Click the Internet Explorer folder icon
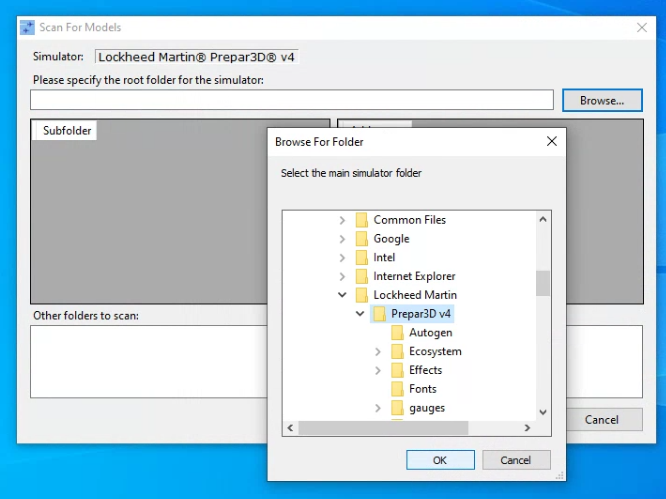The height and width of the screenshot is (499, 666). coord(361,276)
